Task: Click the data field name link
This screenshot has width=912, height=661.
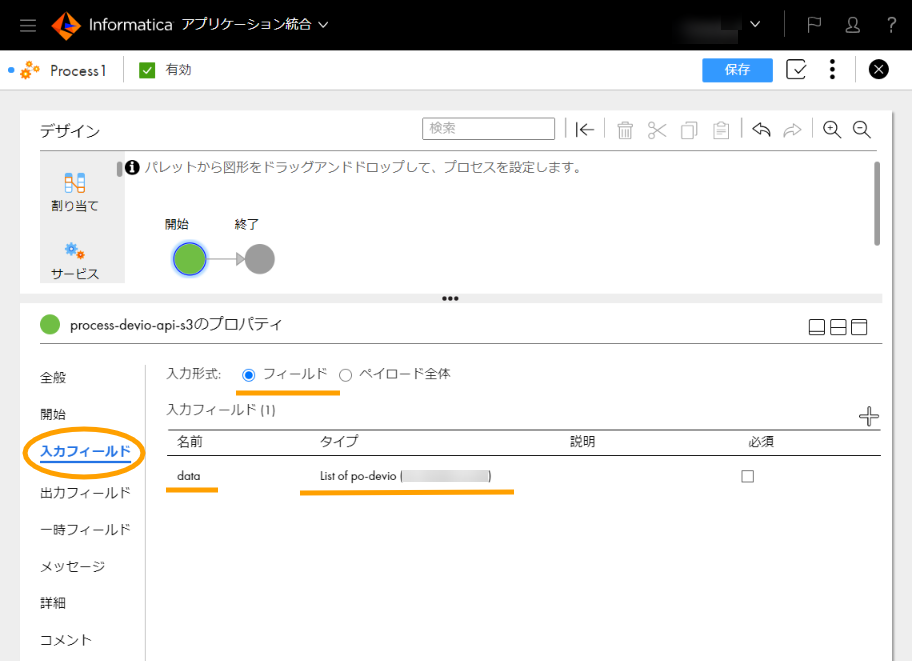Action: pos(190,476)
